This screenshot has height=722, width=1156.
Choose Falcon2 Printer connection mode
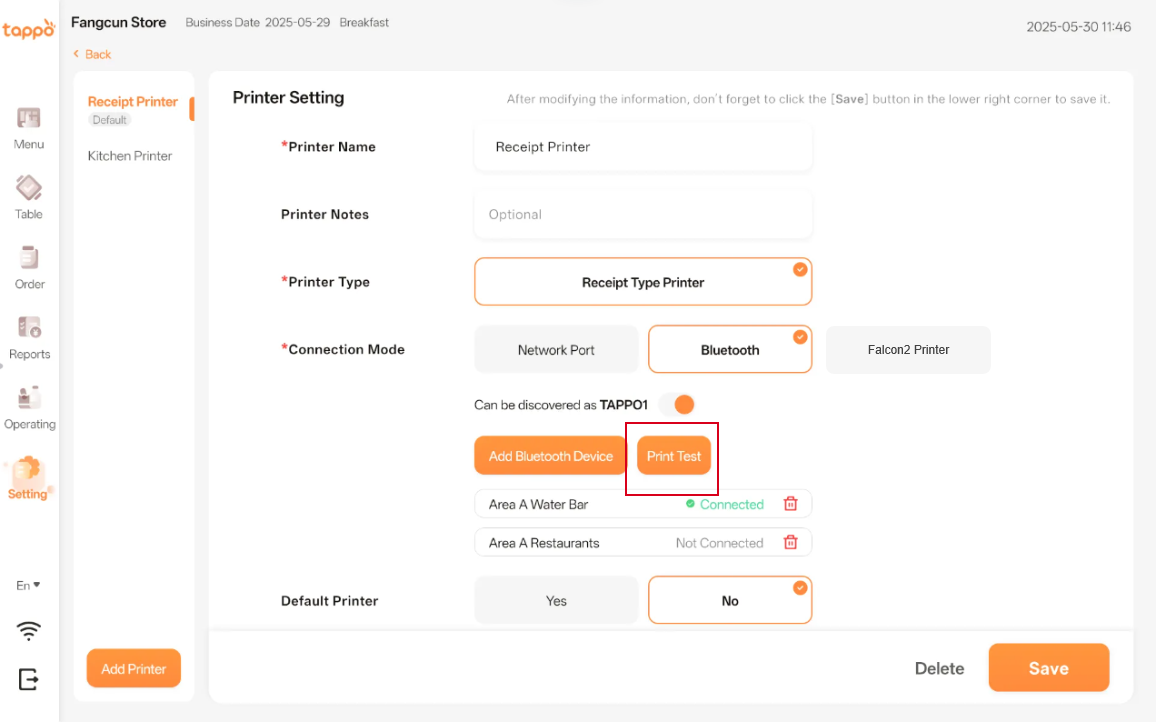point(908,350)
